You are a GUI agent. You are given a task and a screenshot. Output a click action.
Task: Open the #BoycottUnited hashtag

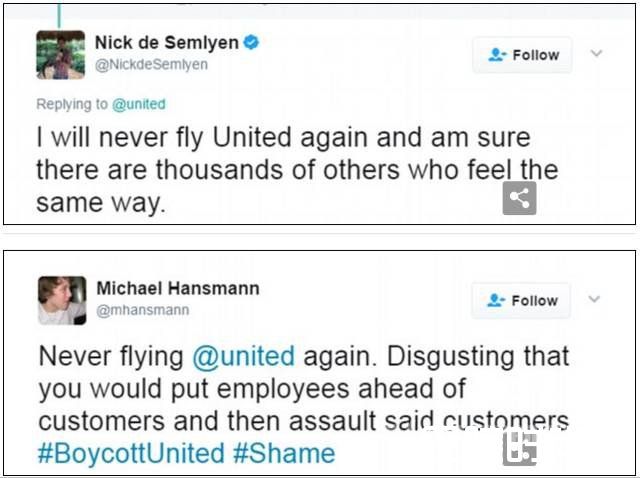130,453
